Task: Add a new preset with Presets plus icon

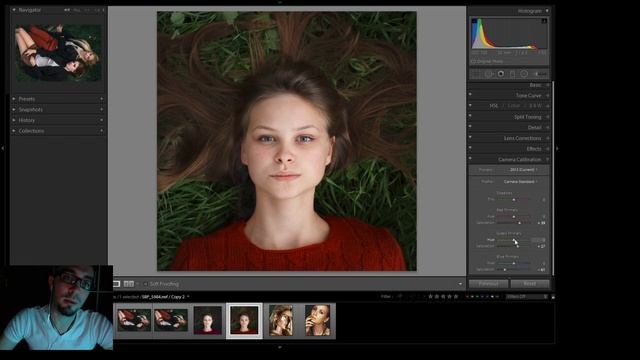Action: click(x=102, y=99)
